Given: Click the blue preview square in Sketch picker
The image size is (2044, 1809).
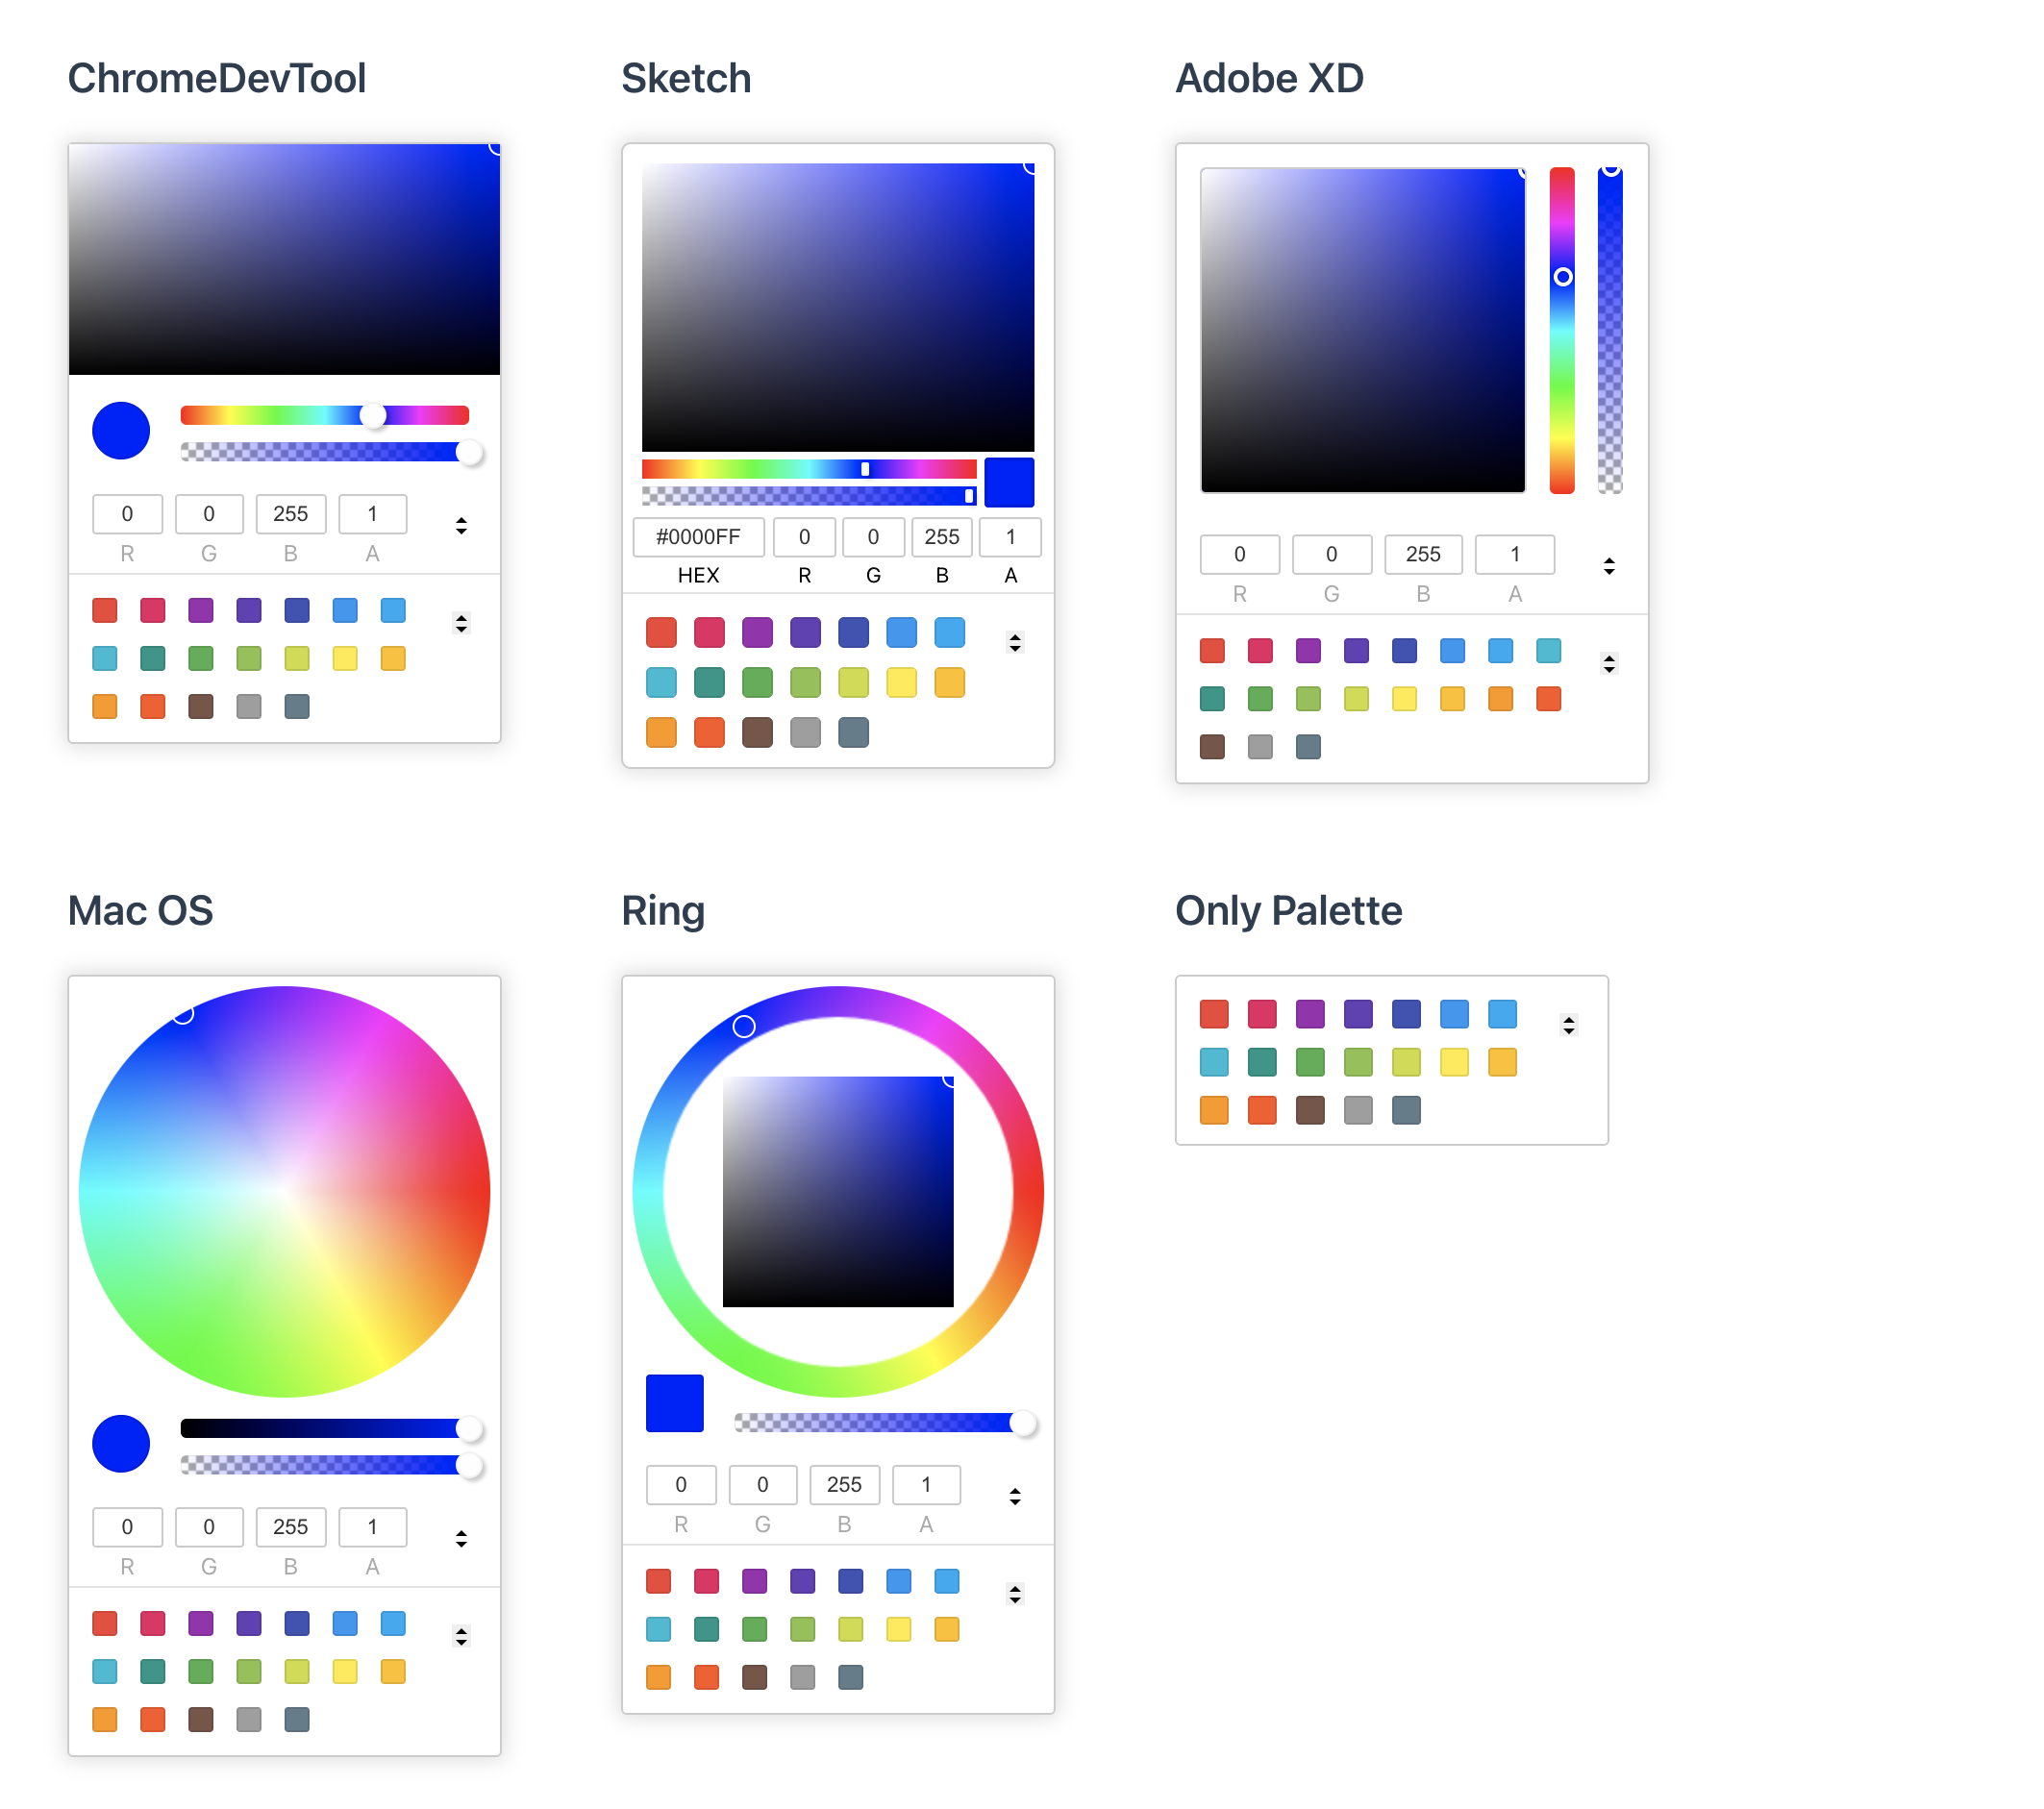Looking at the screenshot, I should (1009, 482).
